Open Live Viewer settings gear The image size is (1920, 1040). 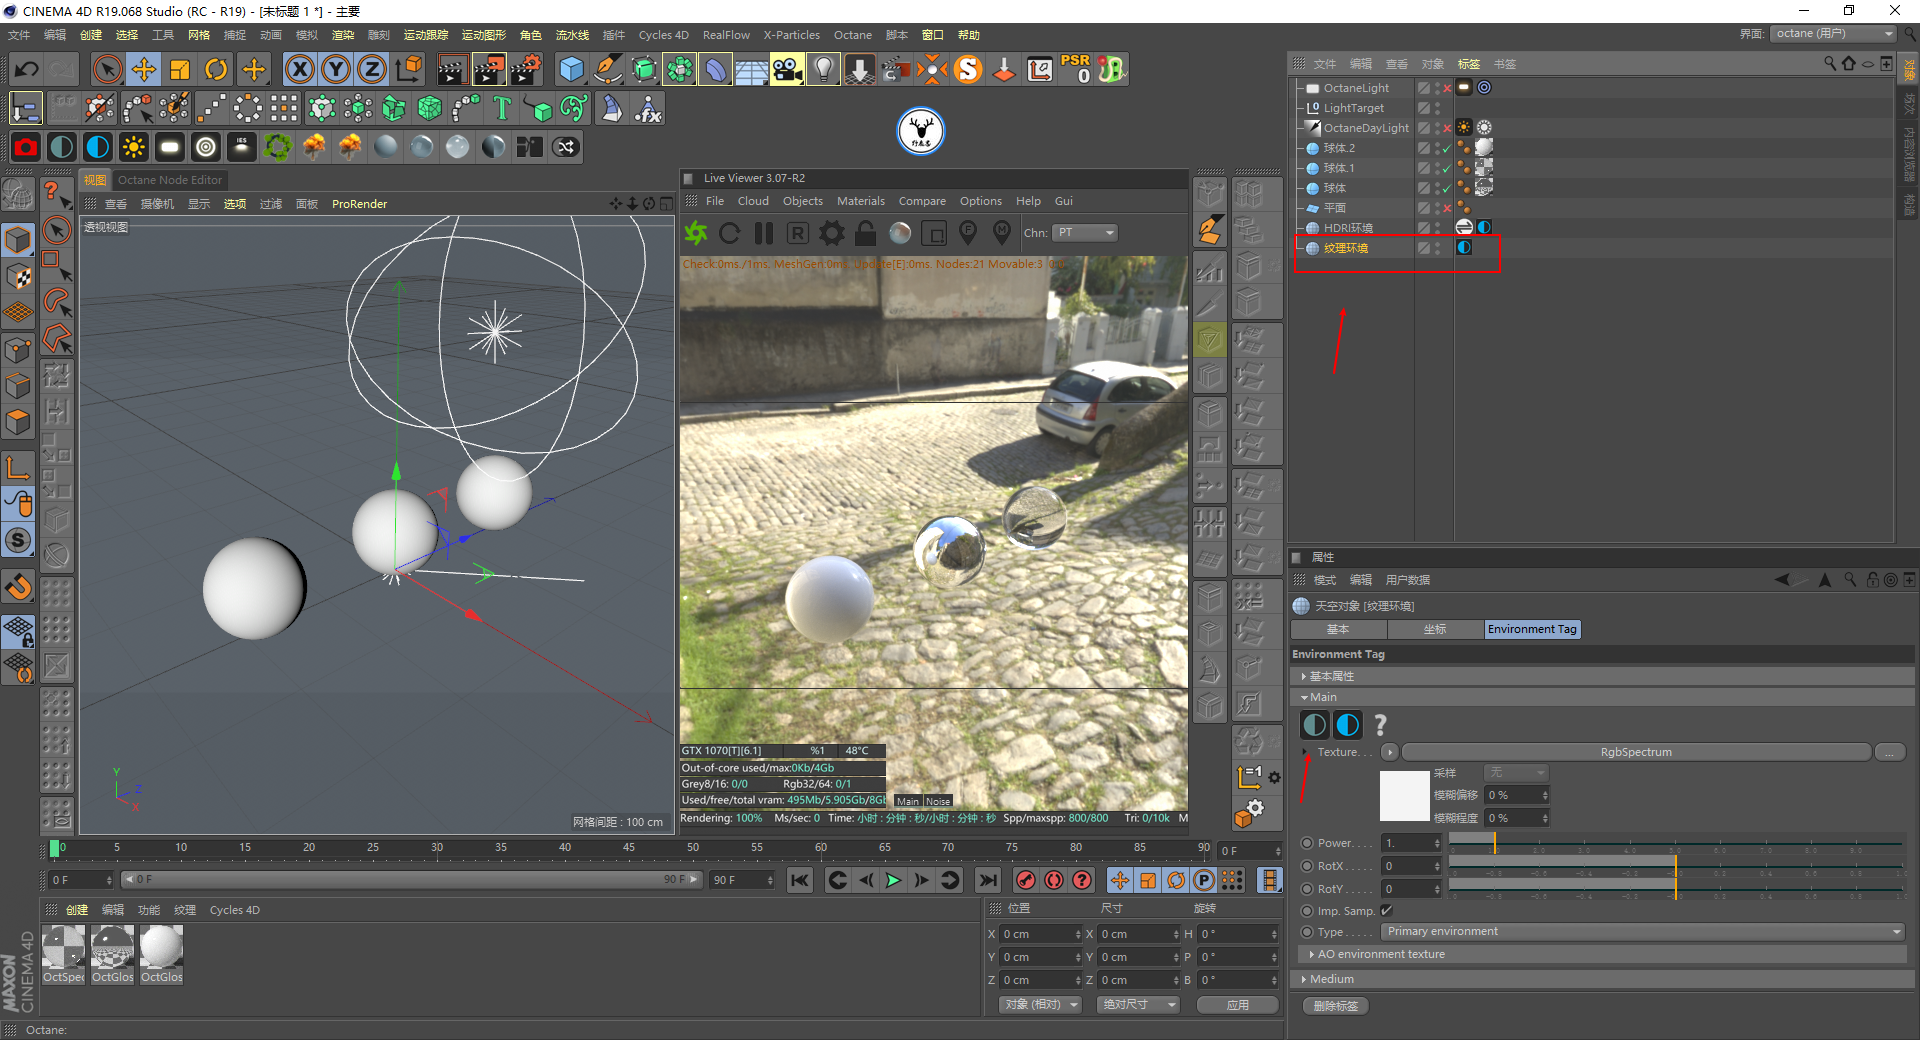pyautogui.click(x=832, y=233)
